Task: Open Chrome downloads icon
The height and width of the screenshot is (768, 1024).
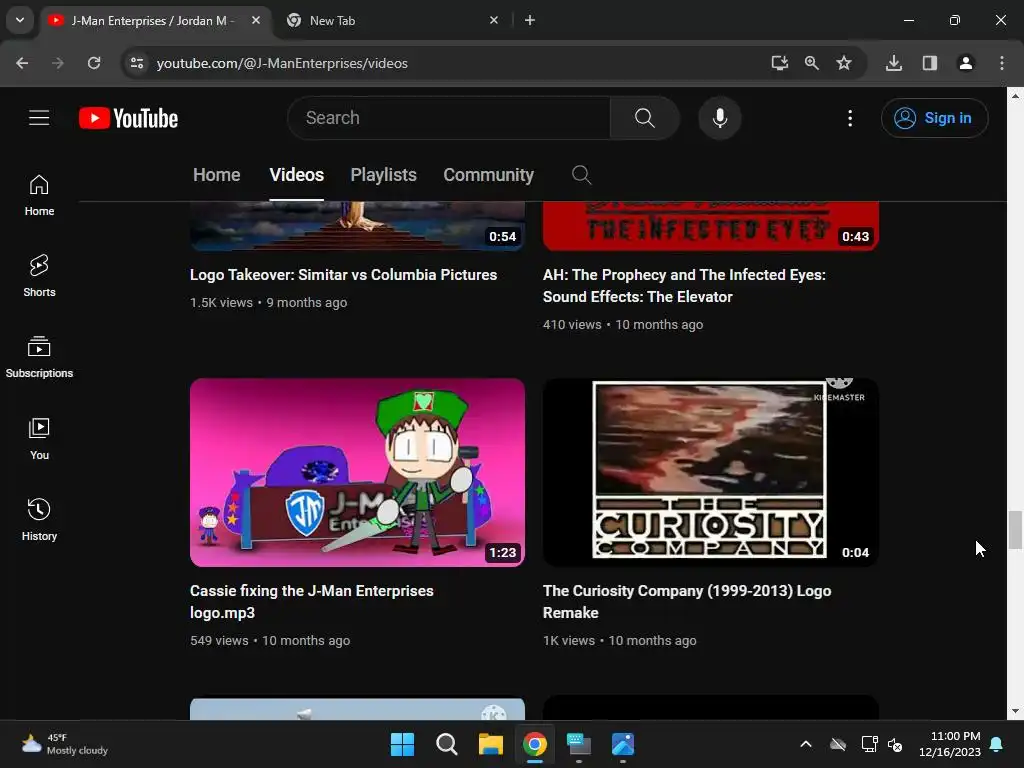Action: [x=894, y=63]
